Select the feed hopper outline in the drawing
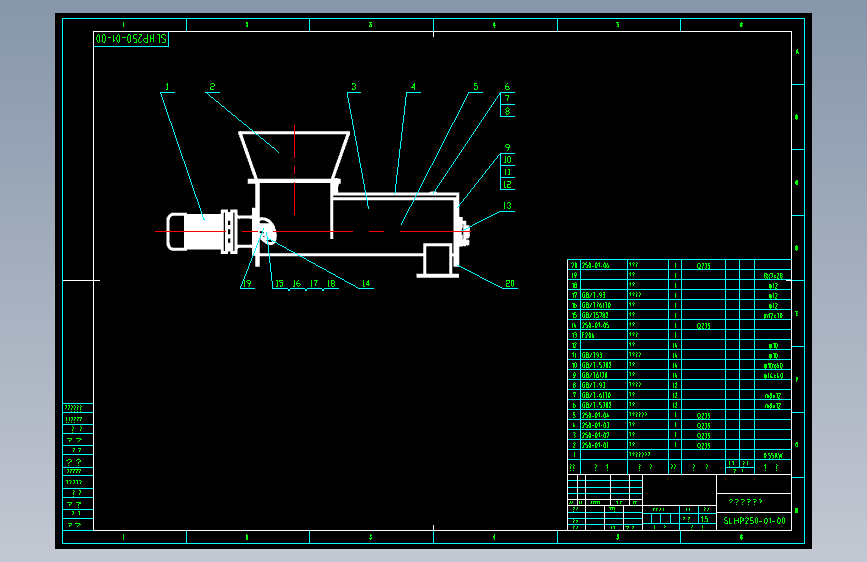This screenshot has height=562, width=867. pos(294,155)
